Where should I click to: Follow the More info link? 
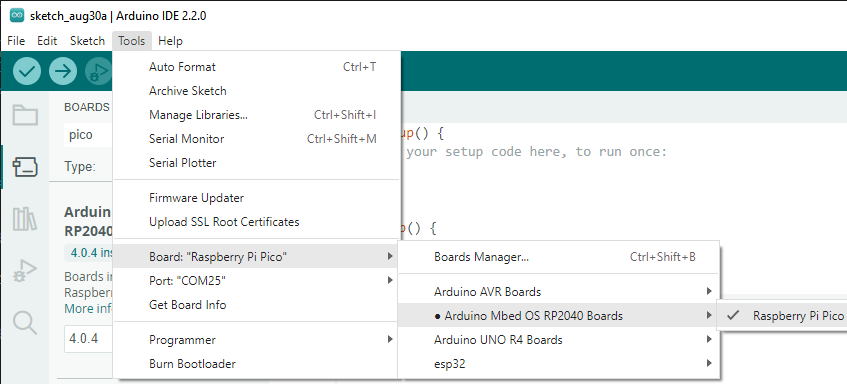89,309
